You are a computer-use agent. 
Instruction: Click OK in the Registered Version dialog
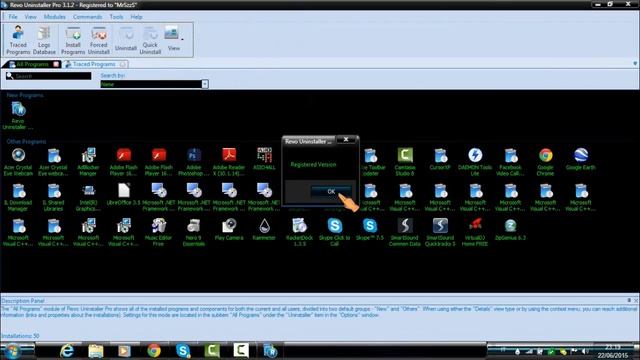[331, 191]
